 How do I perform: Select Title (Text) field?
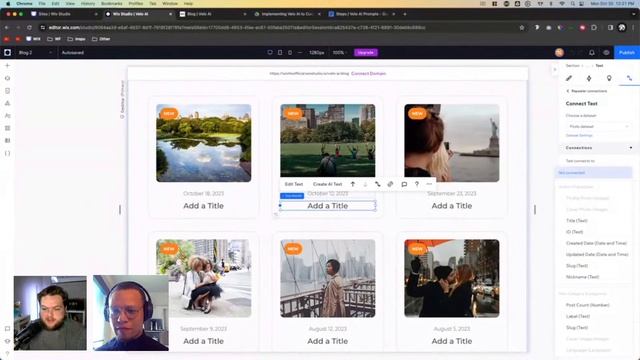[x=577, y=220]
